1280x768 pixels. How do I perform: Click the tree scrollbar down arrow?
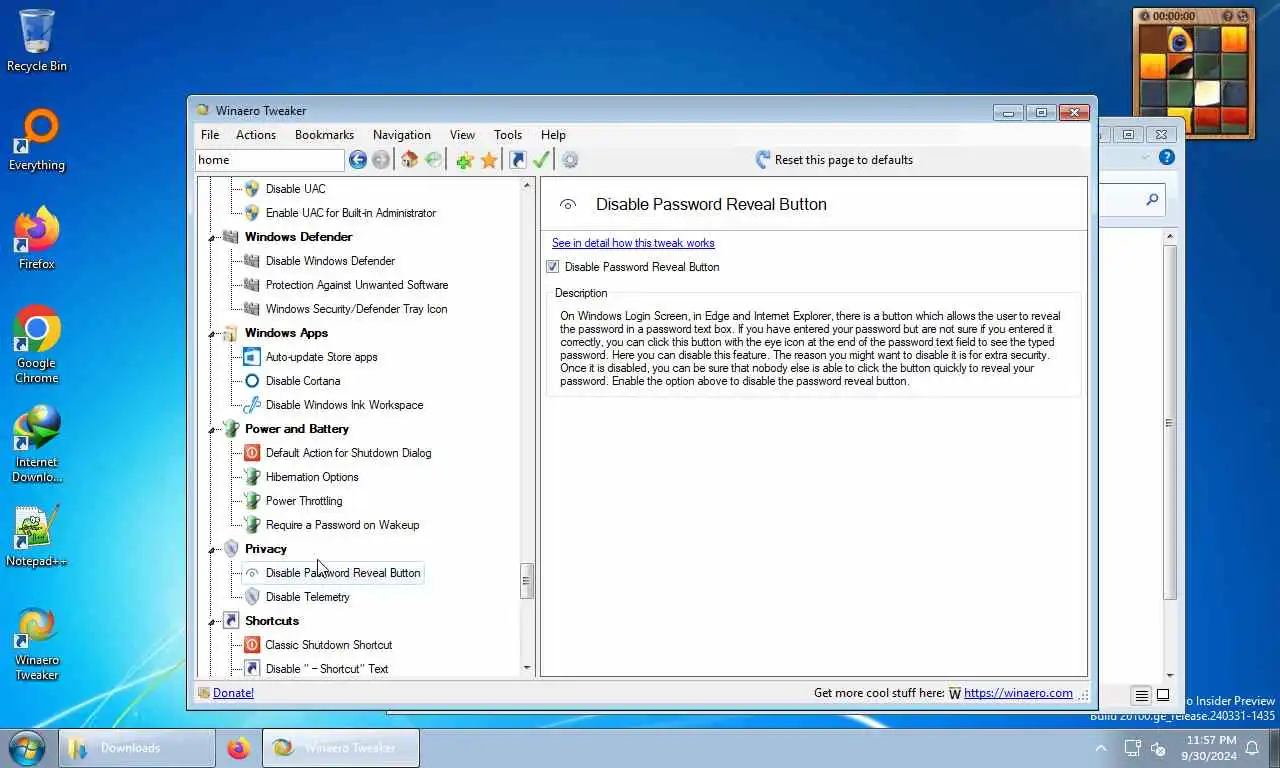[x=527, y=668]
